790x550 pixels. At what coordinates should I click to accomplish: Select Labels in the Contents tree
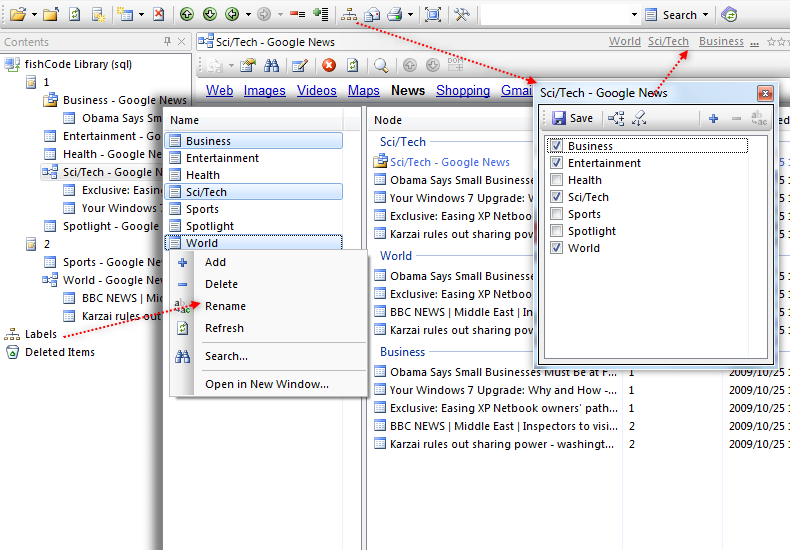click(41, 334)
